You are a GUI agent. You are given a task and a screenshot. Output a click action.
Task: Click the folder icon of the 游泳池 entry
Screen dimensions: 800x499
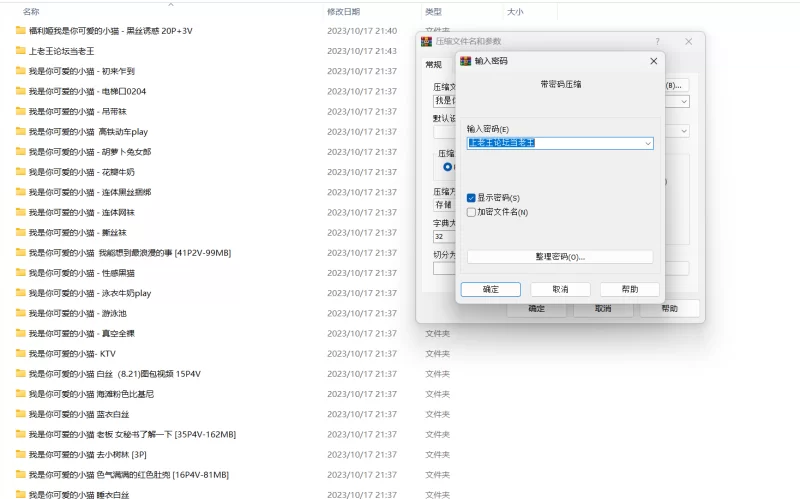(20, 313)
